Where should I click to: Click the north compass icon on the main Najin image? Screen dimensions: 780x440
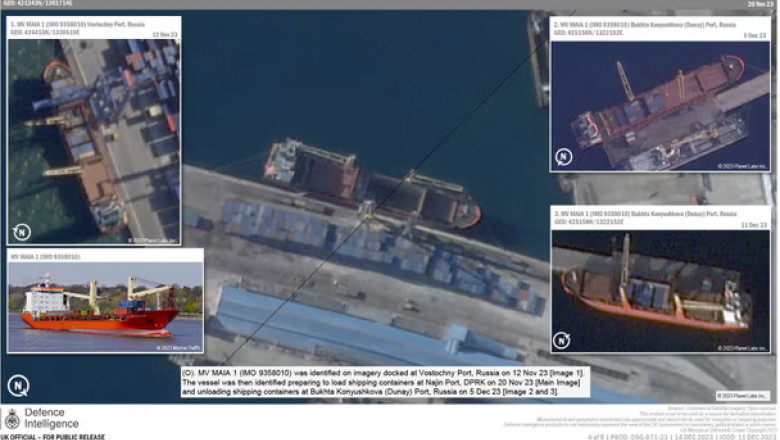pyautogui.click(x=18, y=386)
